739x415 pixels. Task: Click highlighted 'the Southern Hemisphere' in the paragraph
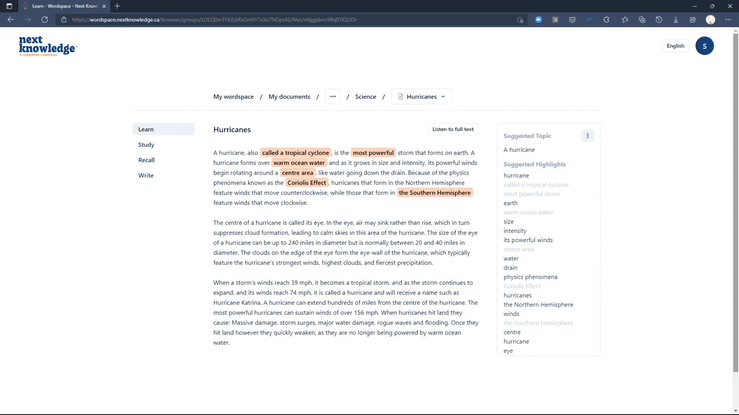click(435, 193)
